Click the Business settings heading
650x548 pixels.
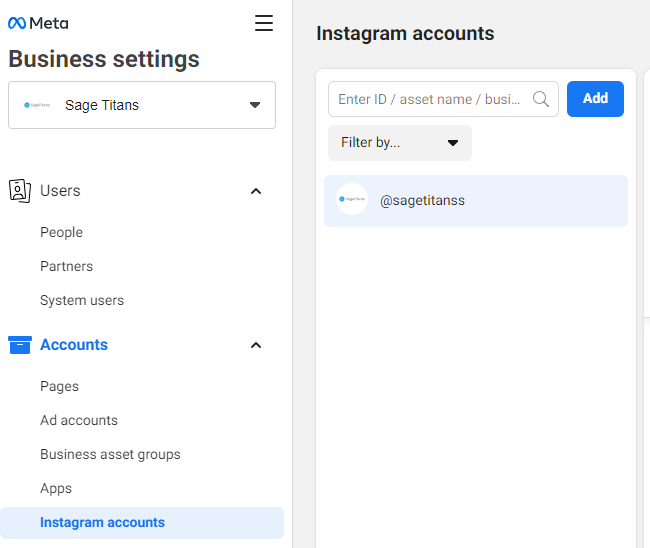[x=104, y=59]
